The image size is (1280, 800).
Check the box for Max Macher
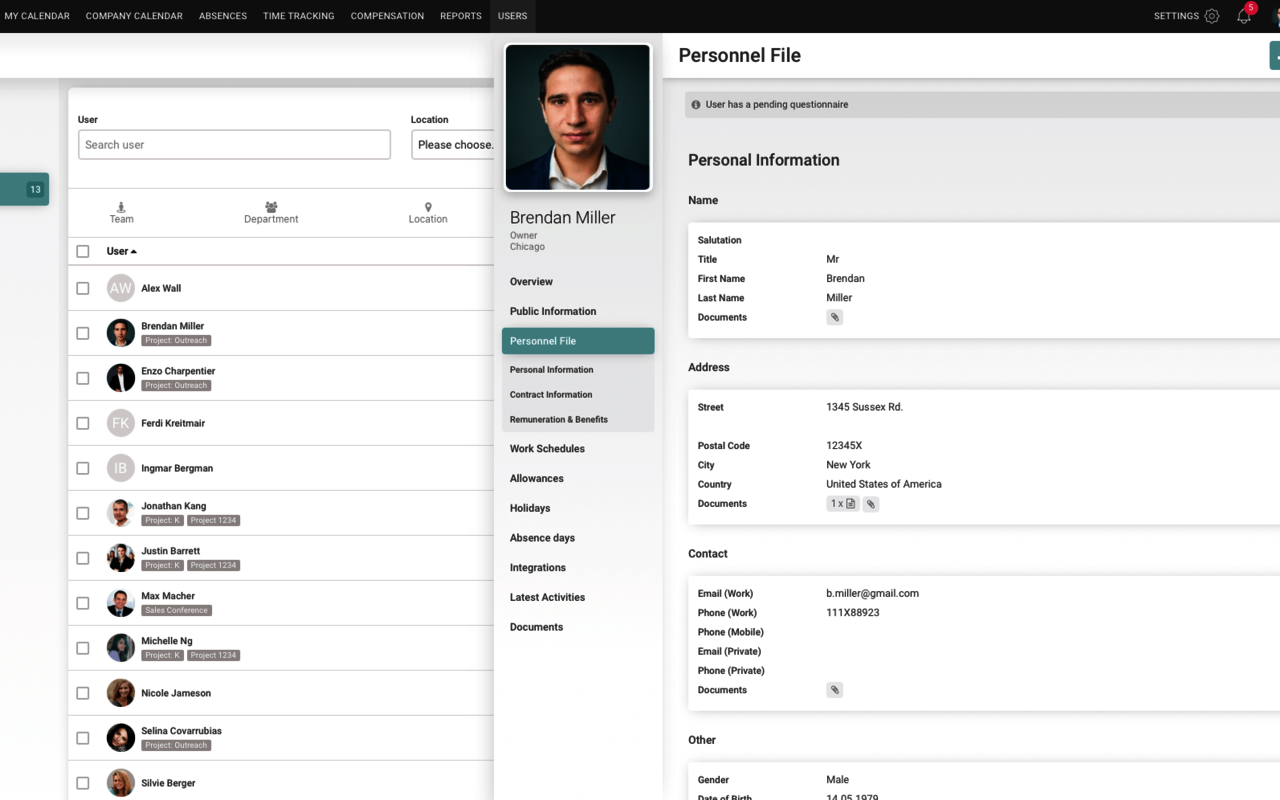(x=83, y=603)
